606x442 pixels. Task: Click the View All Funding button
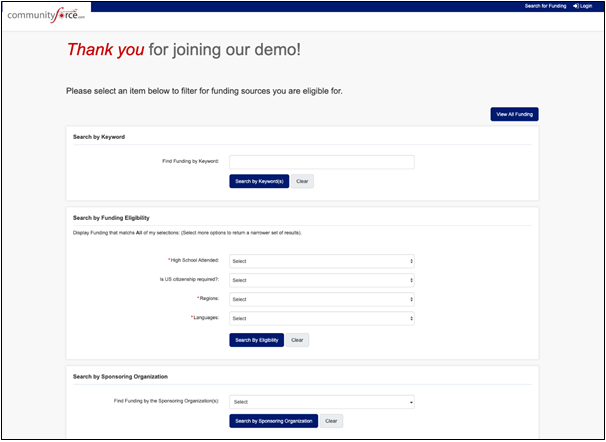click(514, 114)
